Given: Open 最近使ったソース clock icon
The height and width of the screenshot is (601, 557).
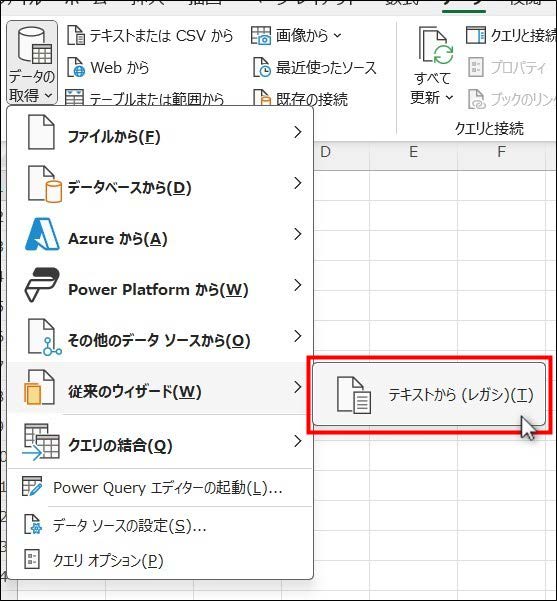Looking at the screenshot, I should pos(262,67).
